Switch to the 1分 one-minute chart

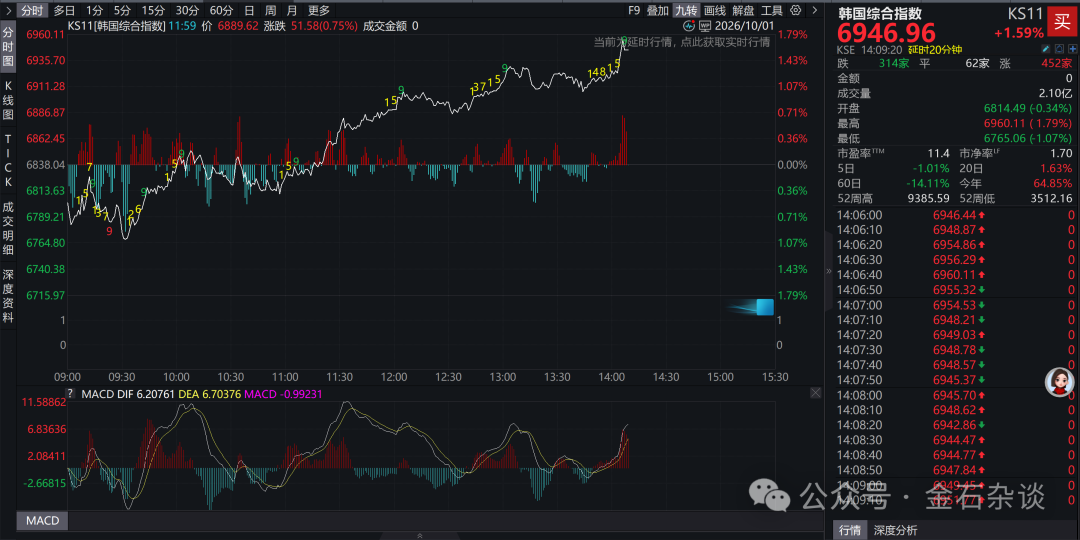click(95, 10)
